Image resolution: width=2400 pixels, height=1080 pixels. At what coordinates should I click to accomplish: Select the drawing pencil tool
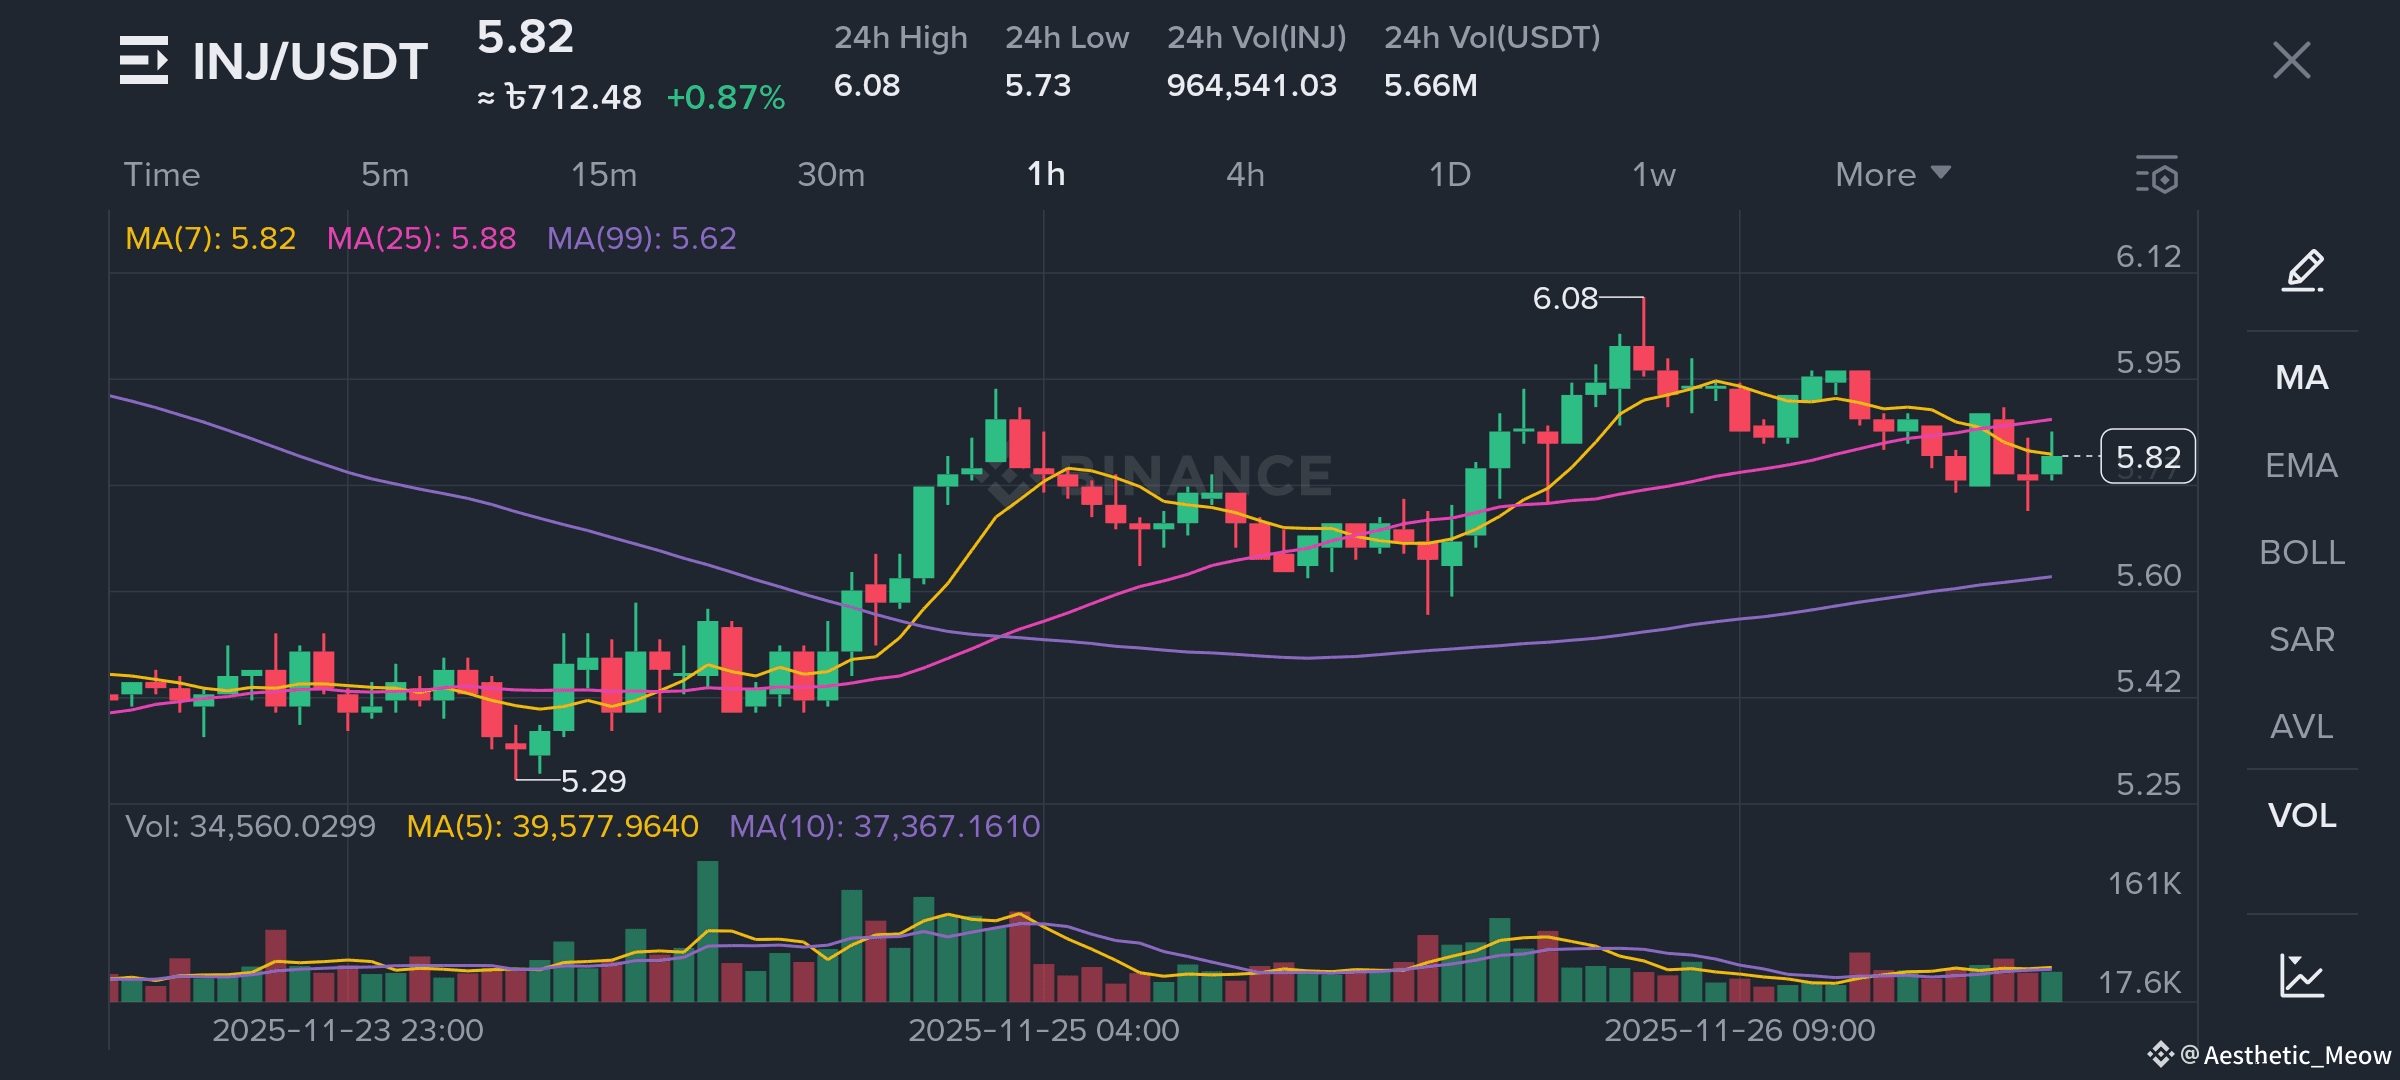point(2302,270)
